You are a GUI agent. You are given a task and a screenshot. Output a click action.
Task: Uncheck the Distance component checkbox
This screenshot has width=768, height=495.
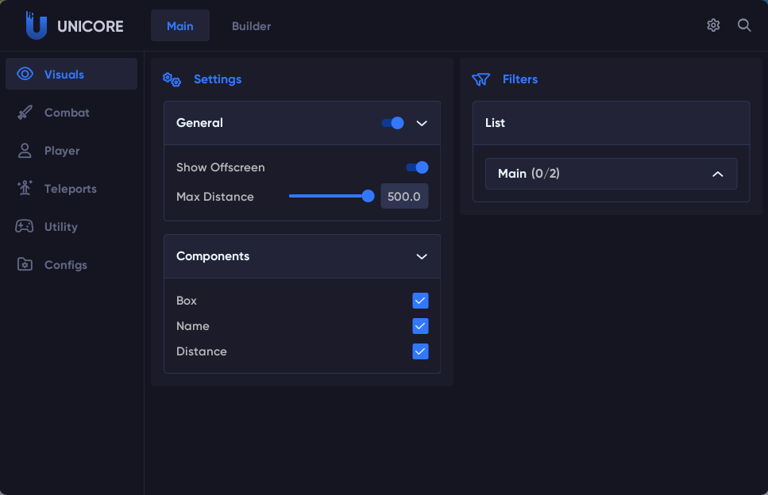coord(420,352)
